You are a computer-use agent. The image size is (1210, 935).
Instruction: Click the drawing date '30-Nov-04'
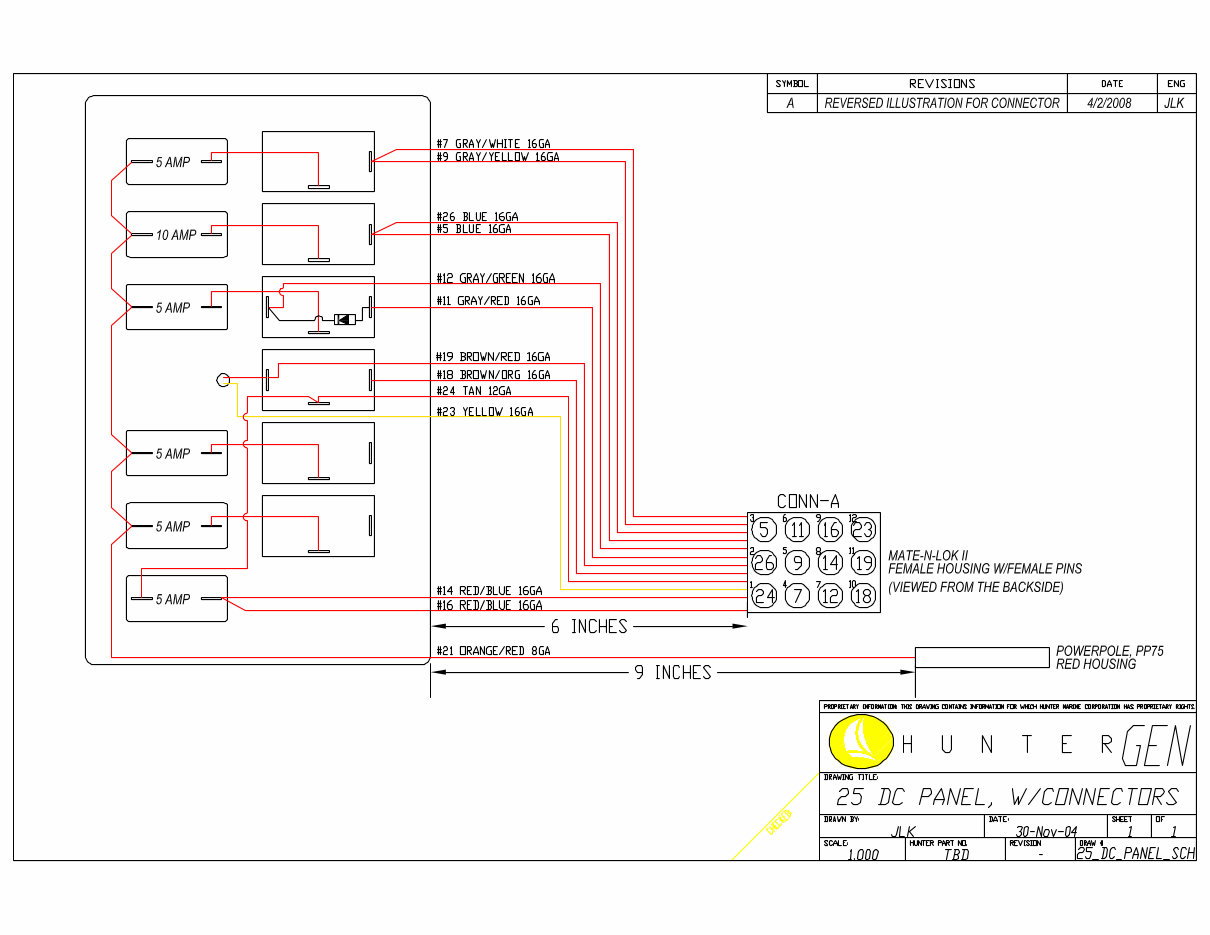[1046, 831]
